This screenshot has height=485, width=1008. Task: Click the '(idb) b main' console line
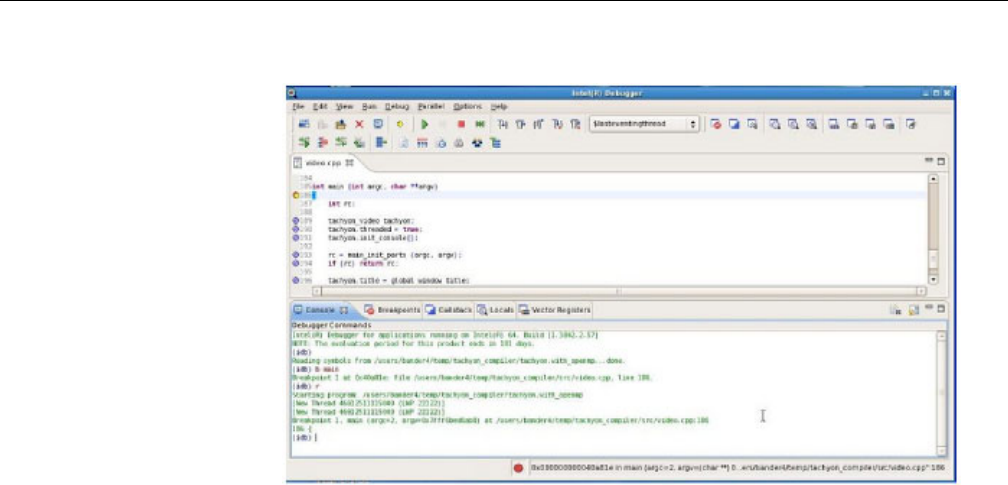315,369
